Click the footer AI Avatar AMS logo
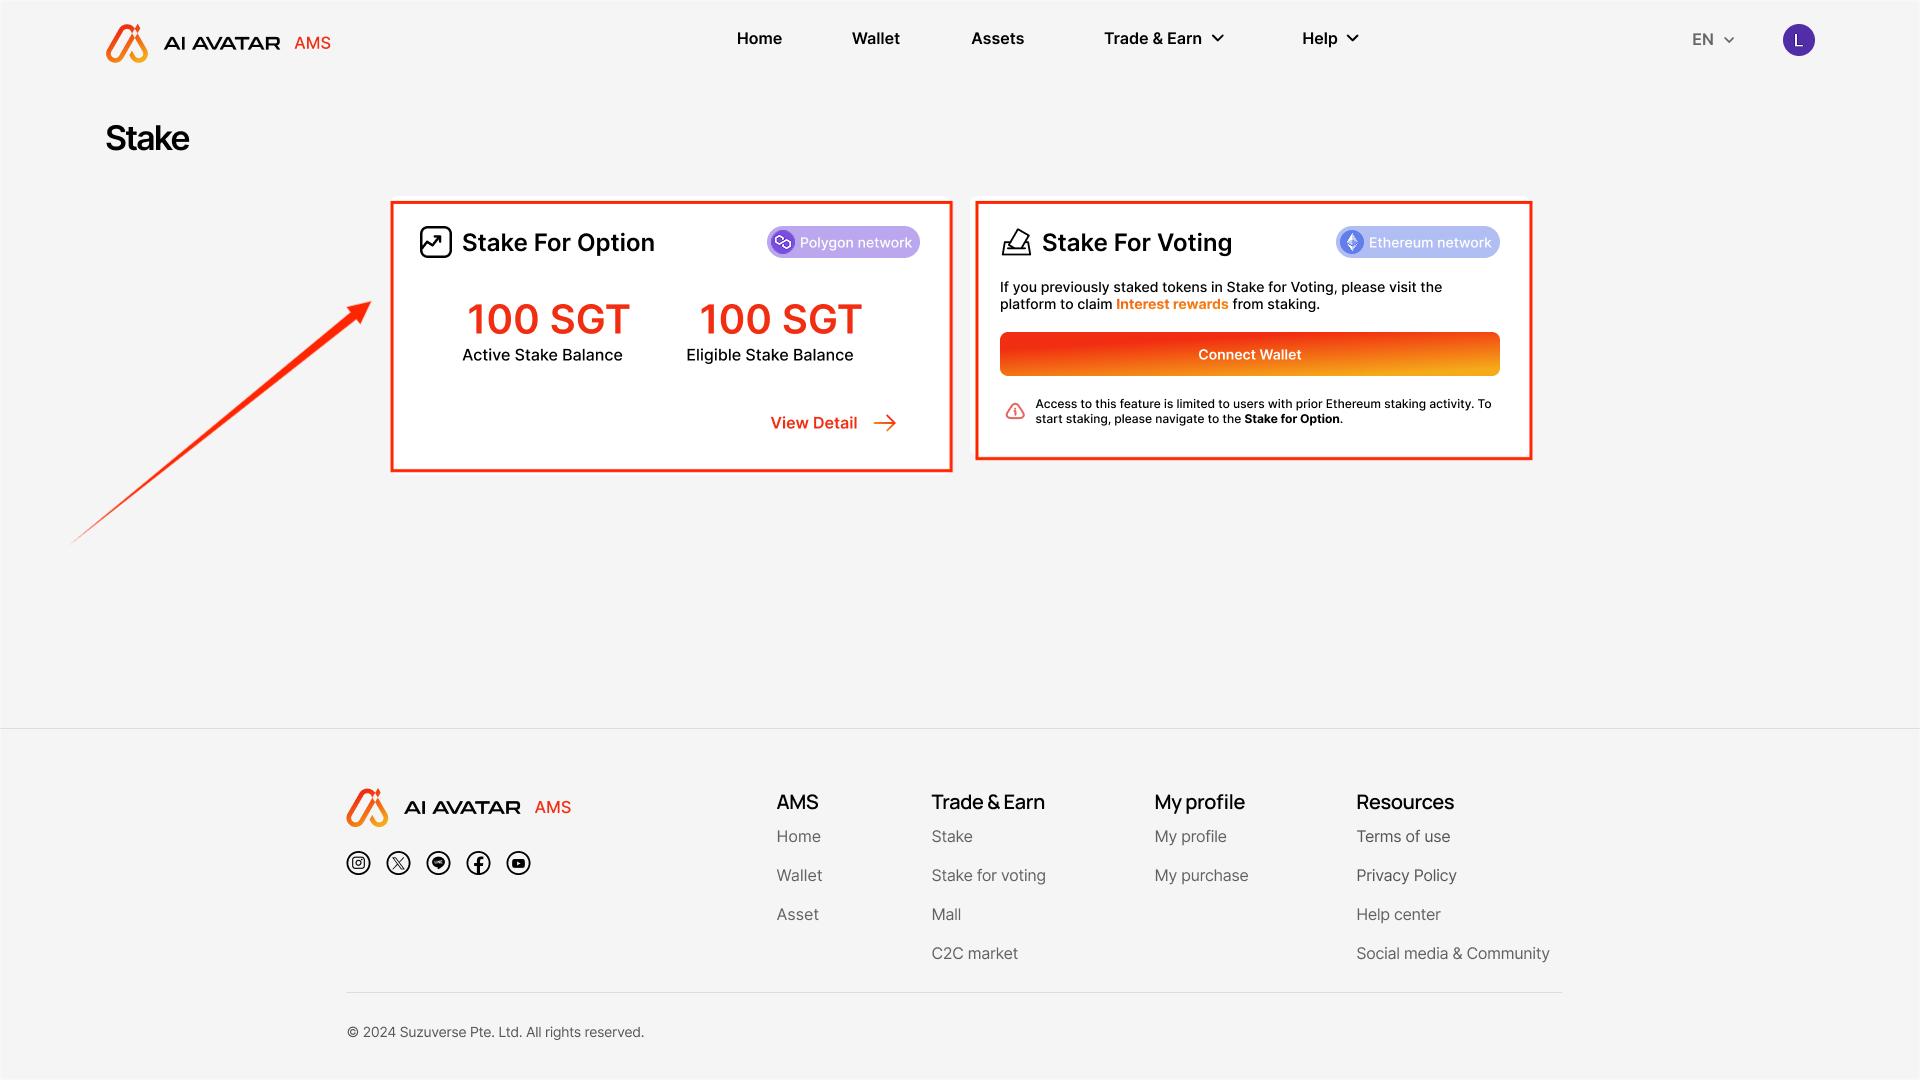The height and width of the screenshot is (1080, 1920). click(x=459, y=807)
